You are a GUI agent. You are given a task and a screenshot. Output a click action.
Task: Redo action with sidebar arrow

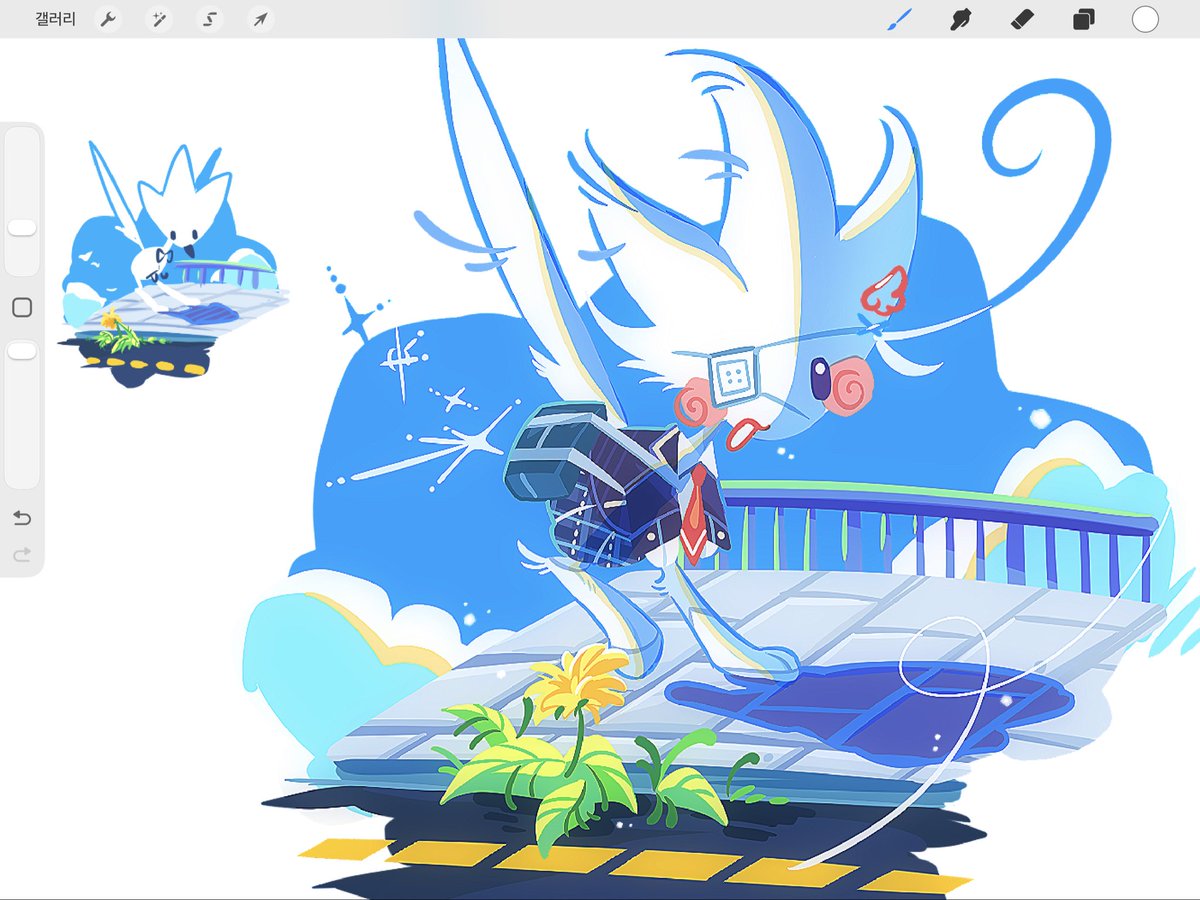[22, 554]
